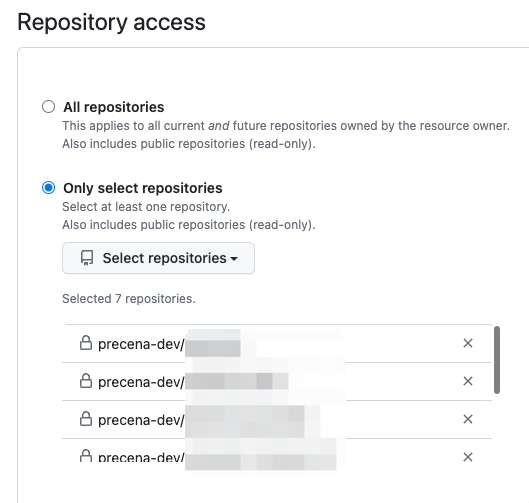
Task: Click the repo icon in Select repositories button
Action: point(87,258)
